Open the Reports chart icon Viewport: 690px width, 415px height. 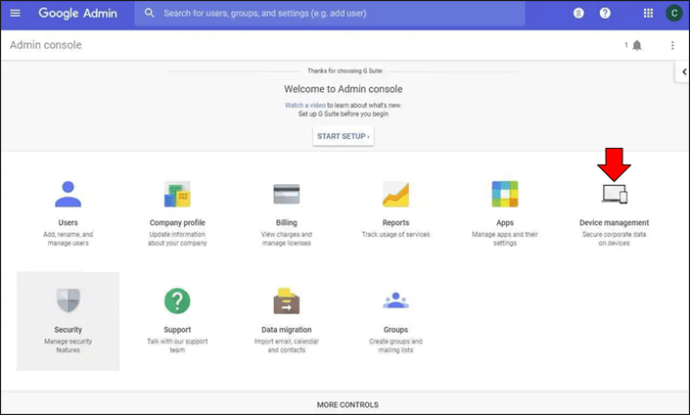[396, 194]
